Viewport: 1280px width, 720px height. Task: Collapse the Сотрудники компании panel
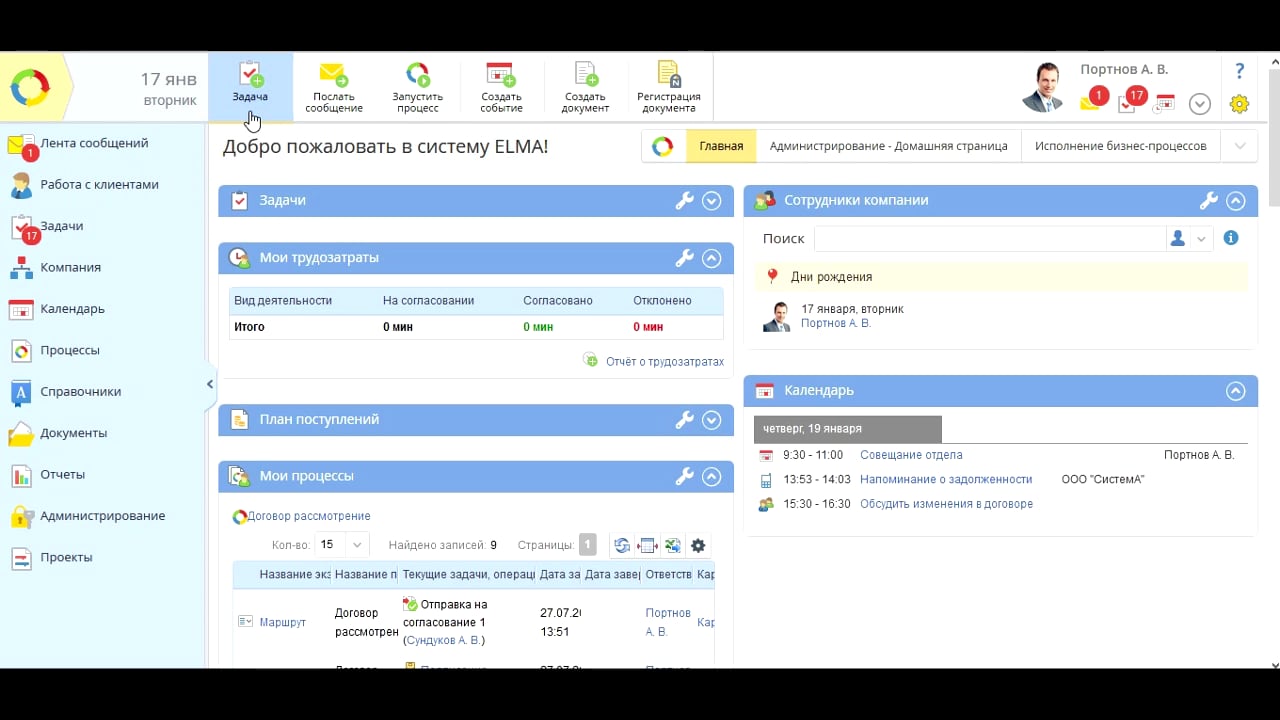point(1236,201)
